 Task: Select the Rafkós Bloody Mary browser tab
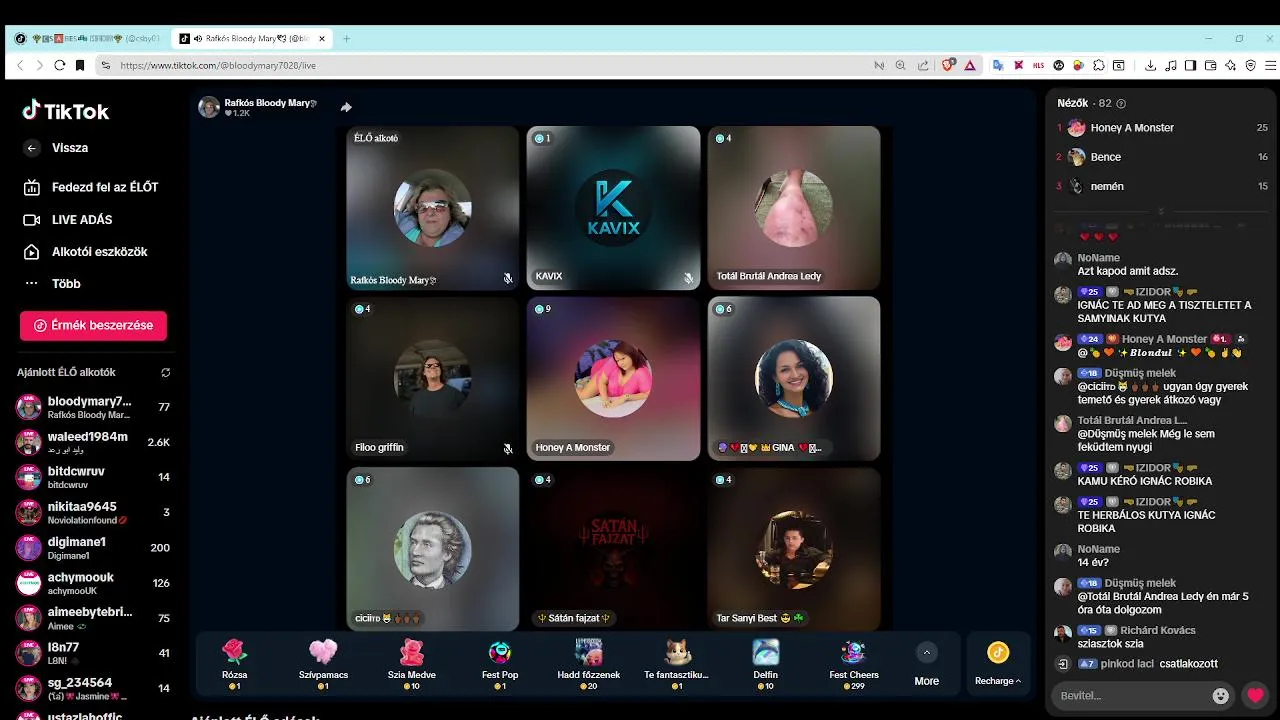[x=254, y=38]
